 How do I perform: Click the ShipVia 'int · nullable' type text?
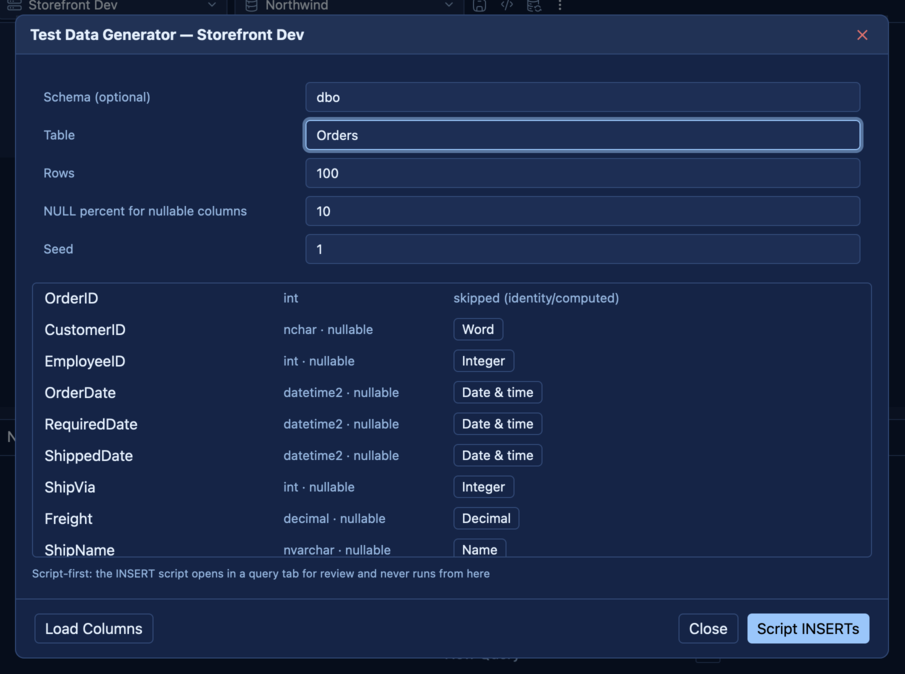click(319, 487)
